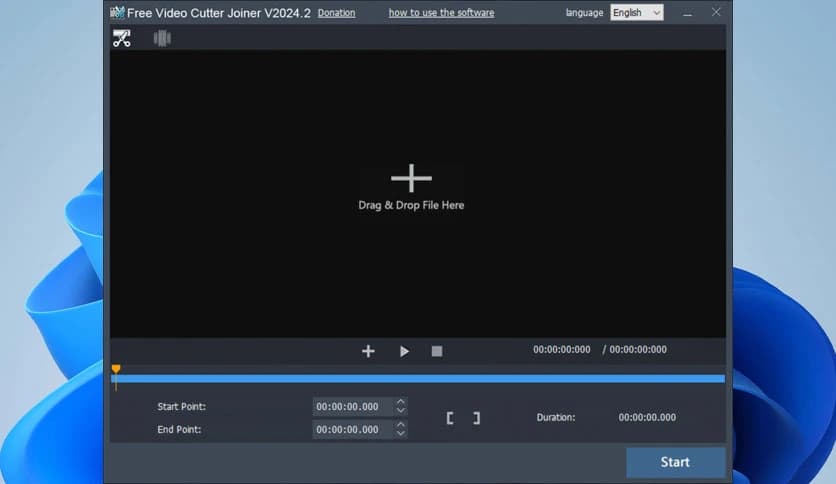Click the End Point time field

coord(353,430)
